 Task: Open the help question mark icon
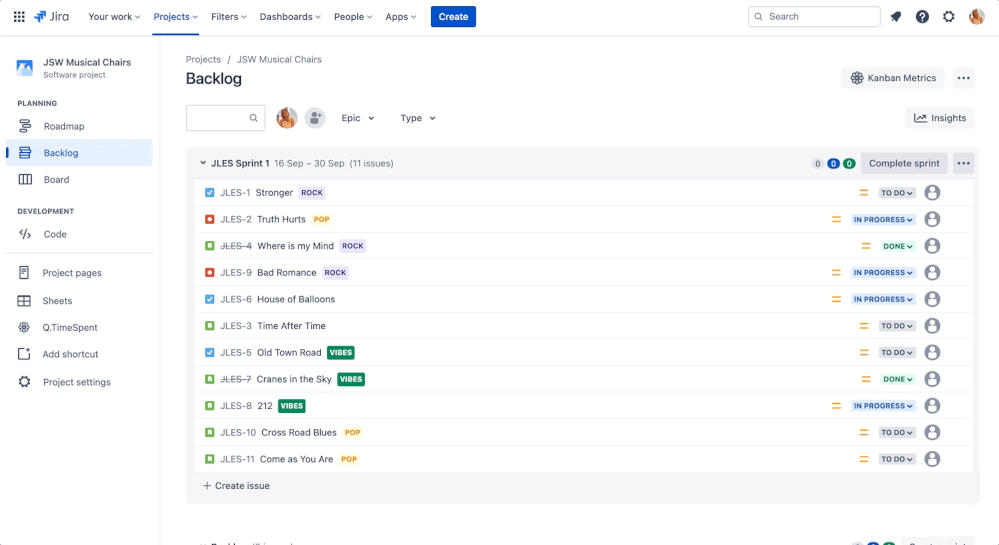[922, 17]
